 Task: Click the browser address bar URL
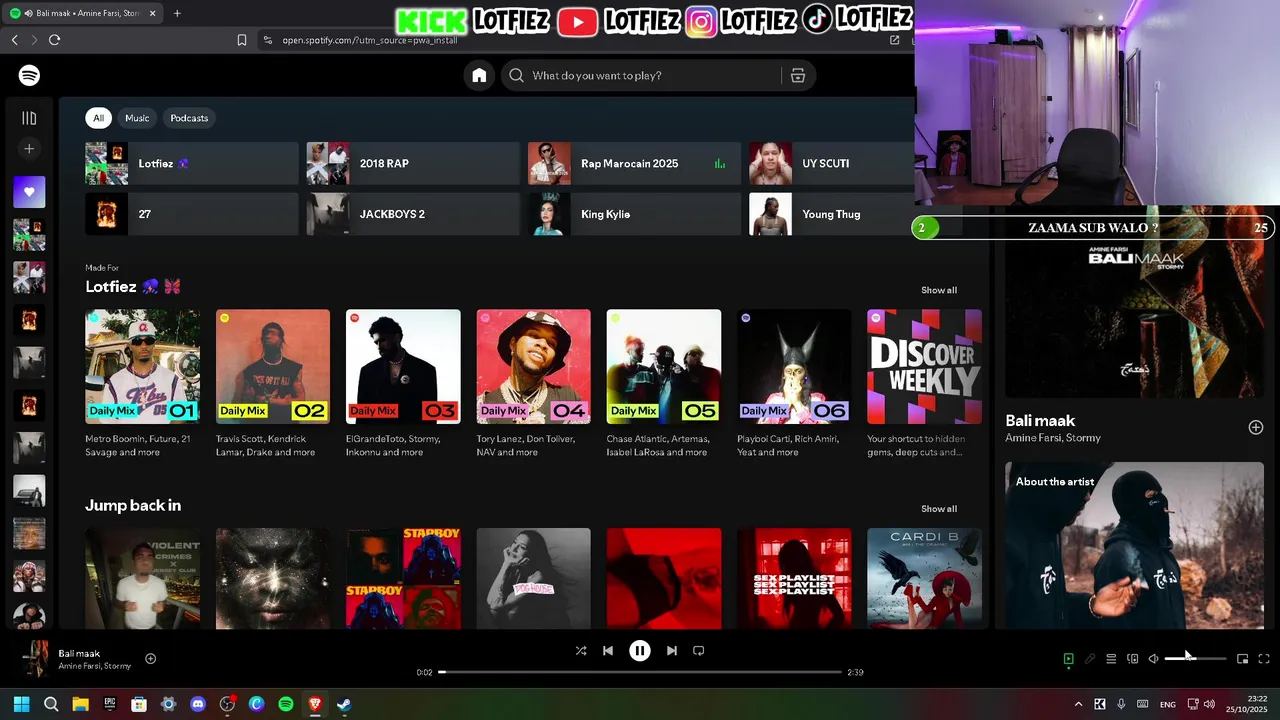370,40
